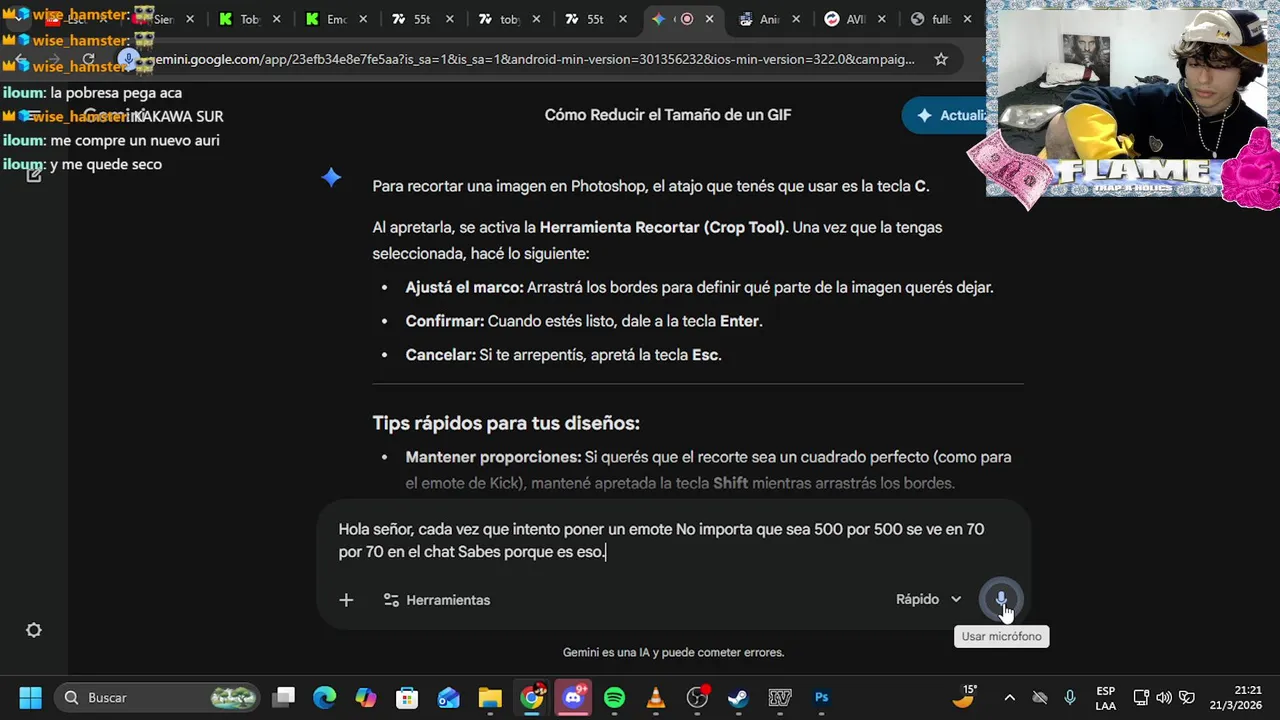Click the Actualizar upgrade button
This screenshot has height=720, width=1280.
946,115
